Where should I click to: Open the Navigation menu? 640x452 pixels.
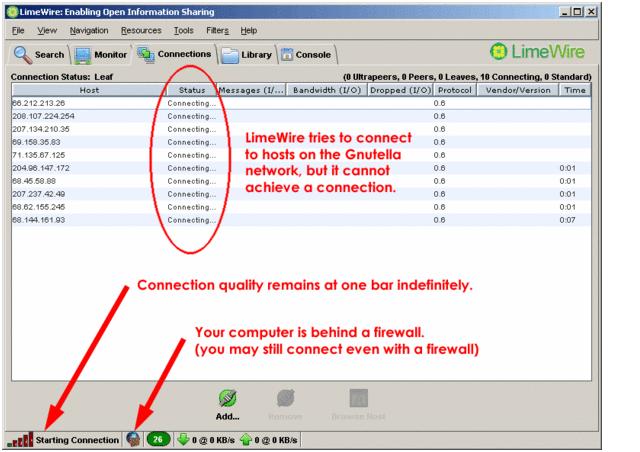point(89,31)
